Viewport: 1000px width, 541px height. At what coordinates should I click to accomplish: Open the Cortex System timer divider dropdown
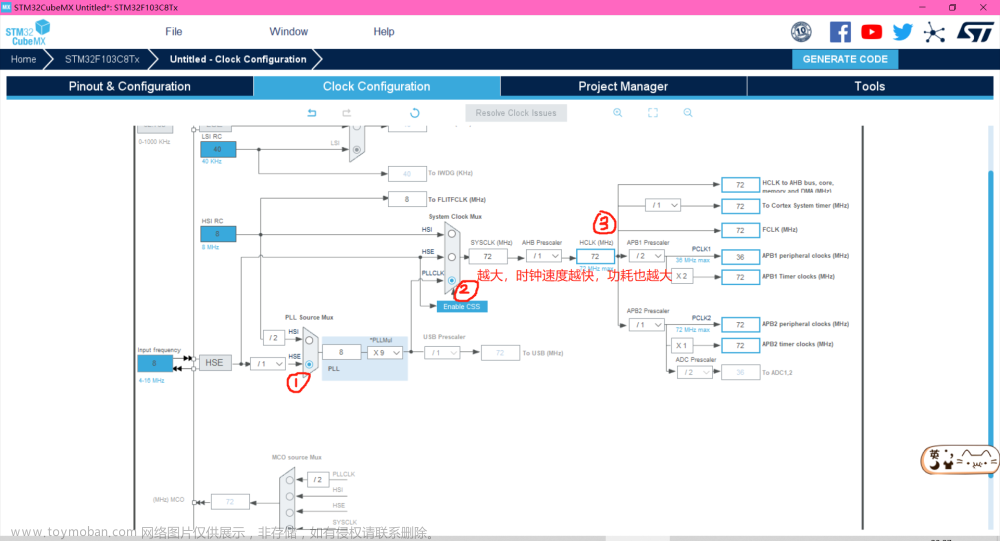(x=663, y=205)
